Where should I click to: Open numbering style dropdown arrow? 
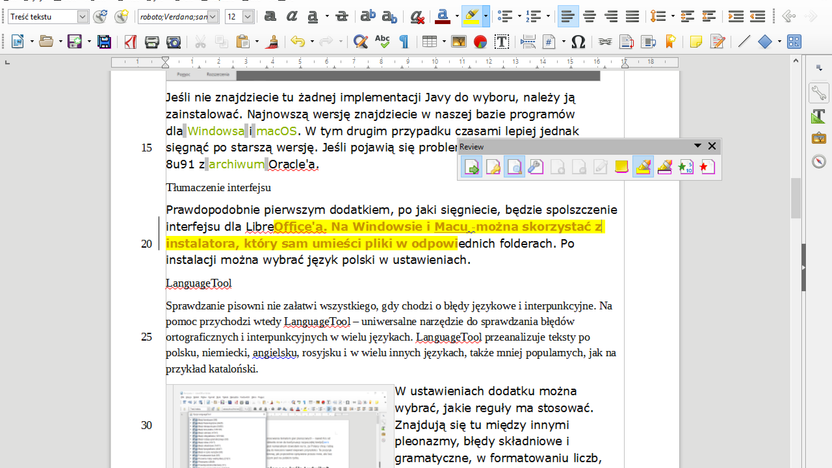click(548, 16)
